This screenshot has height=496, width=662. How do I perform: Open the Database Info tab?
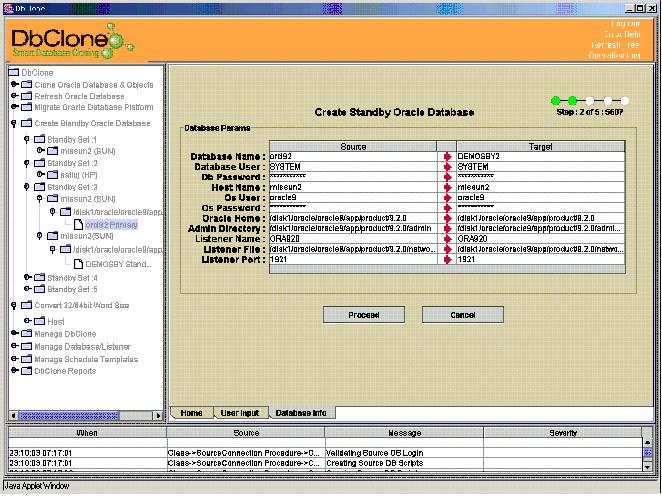click(301, 413)
